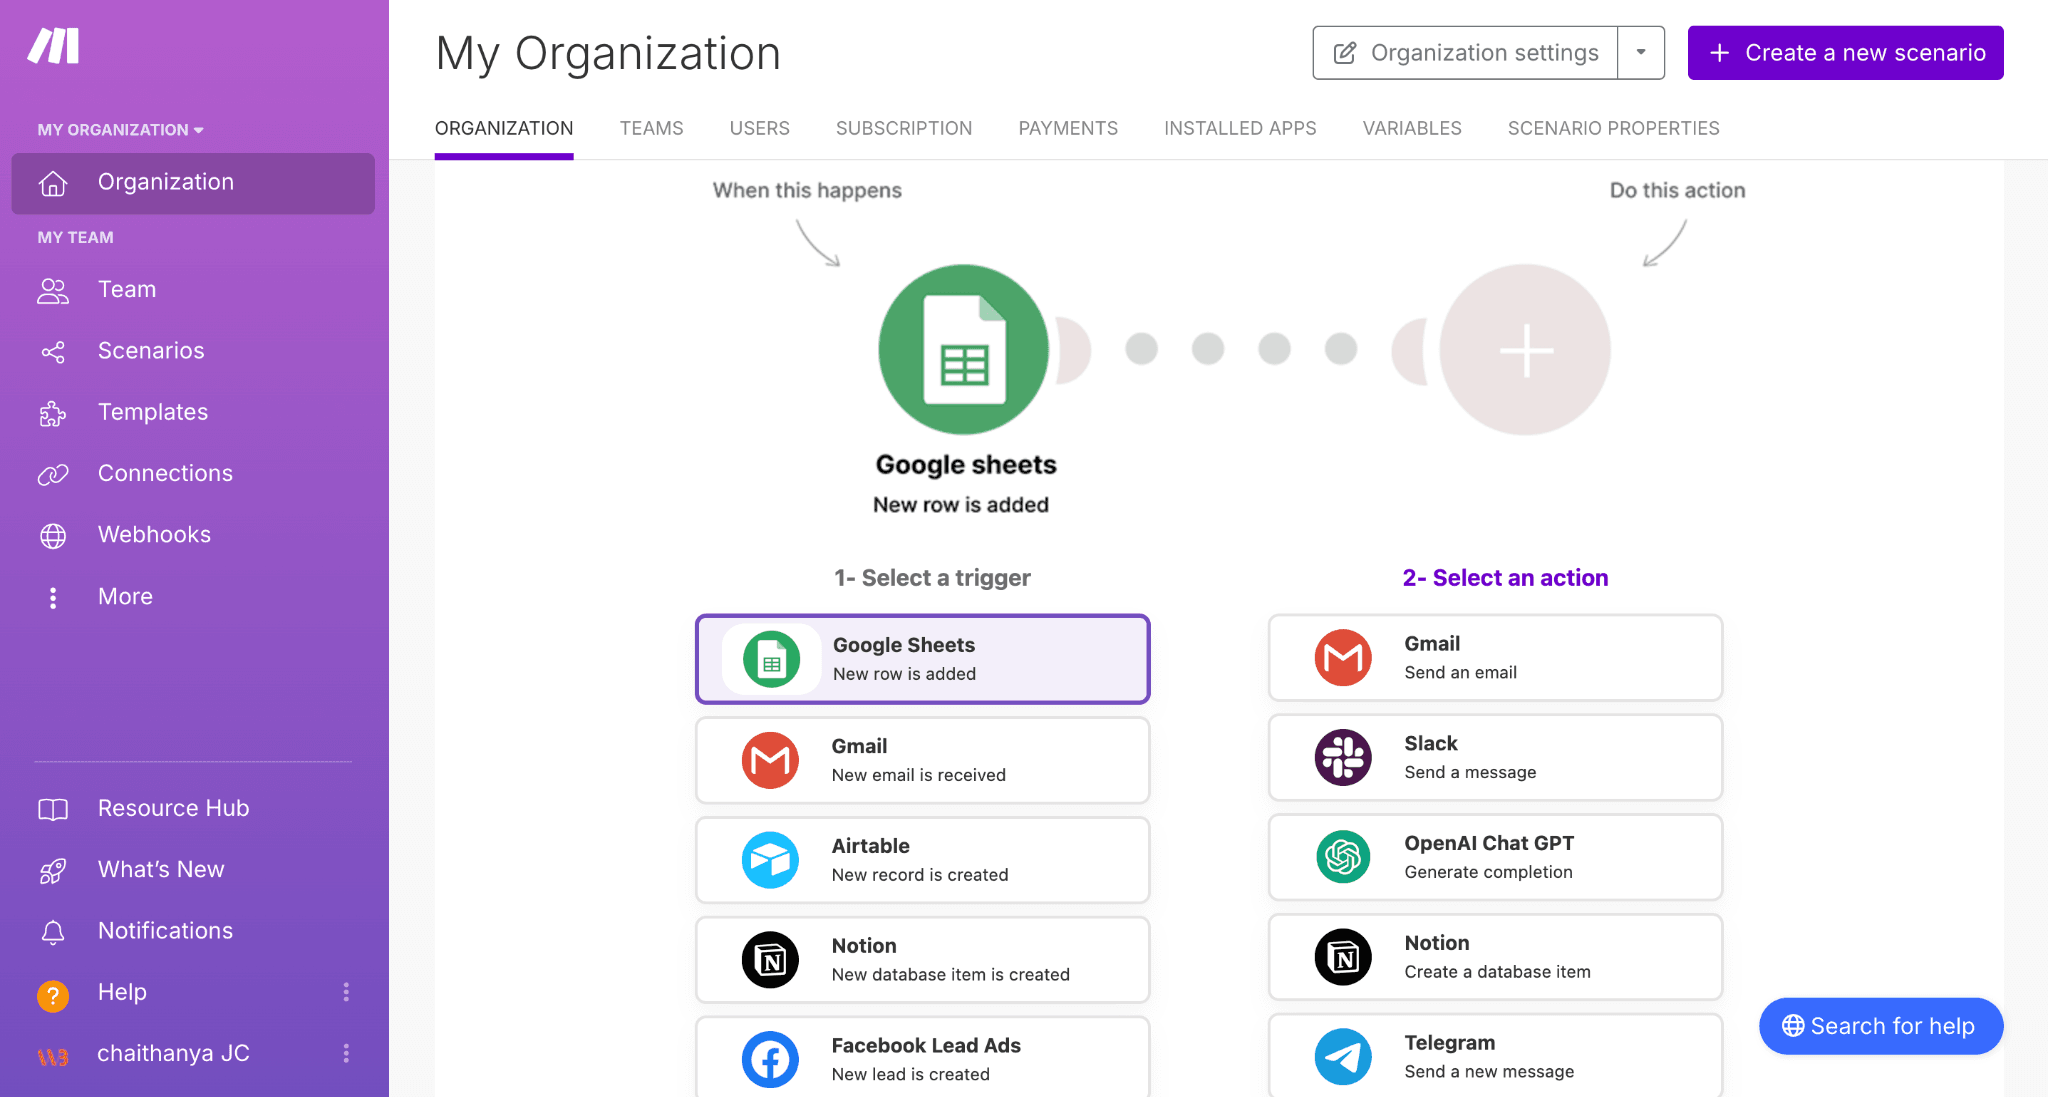
Task: Select the Google Sheets app icon in the trigger card
Action: pyautogui.click(x=770, y=658)
